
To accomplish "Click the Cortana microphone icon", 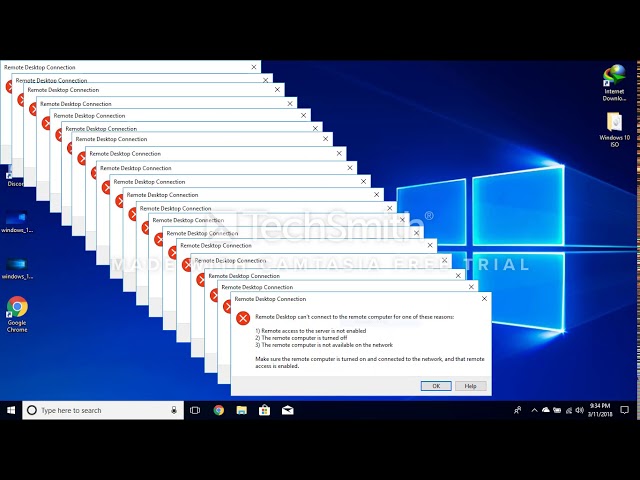I will (x=174, y=410).
